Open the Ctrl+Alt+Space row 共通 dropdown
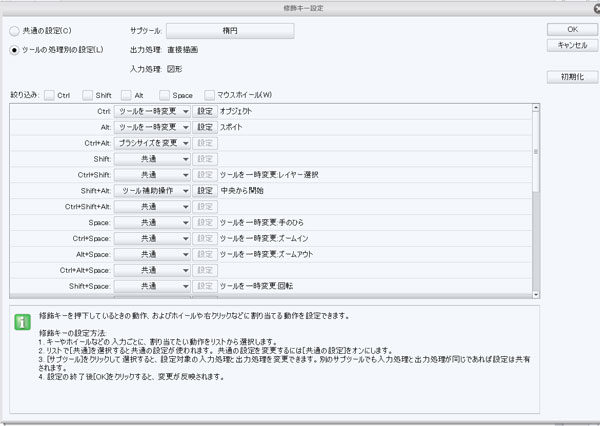The height and width of the screenshot is (426, 600). (152, 270)
